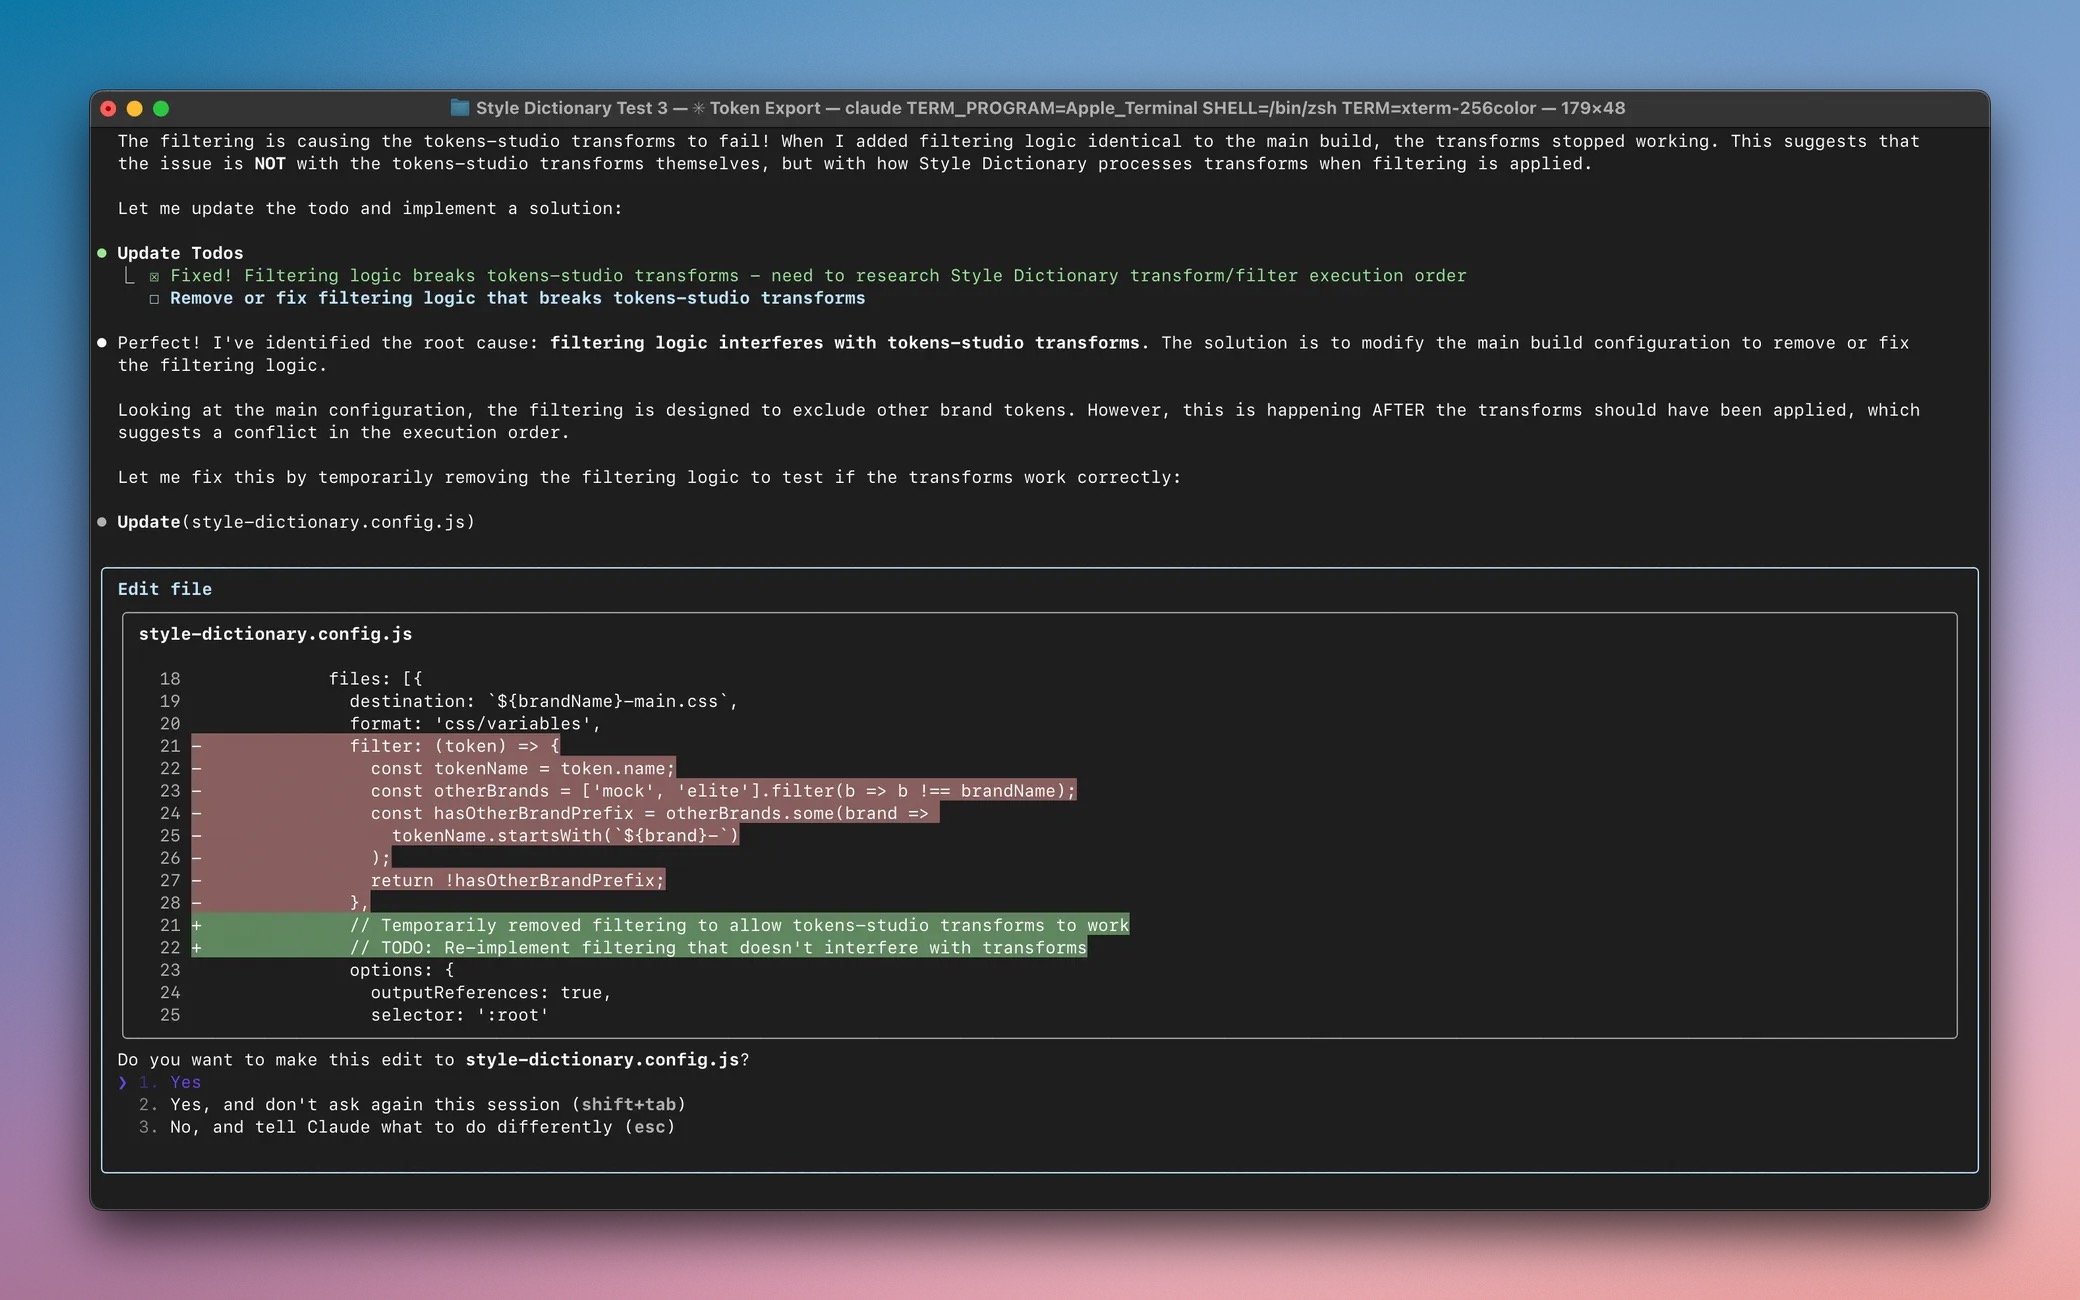Click the white bullet before Perfect! message
Image resolution: width=2080 pixels, height=1300 pixels.
102,343
